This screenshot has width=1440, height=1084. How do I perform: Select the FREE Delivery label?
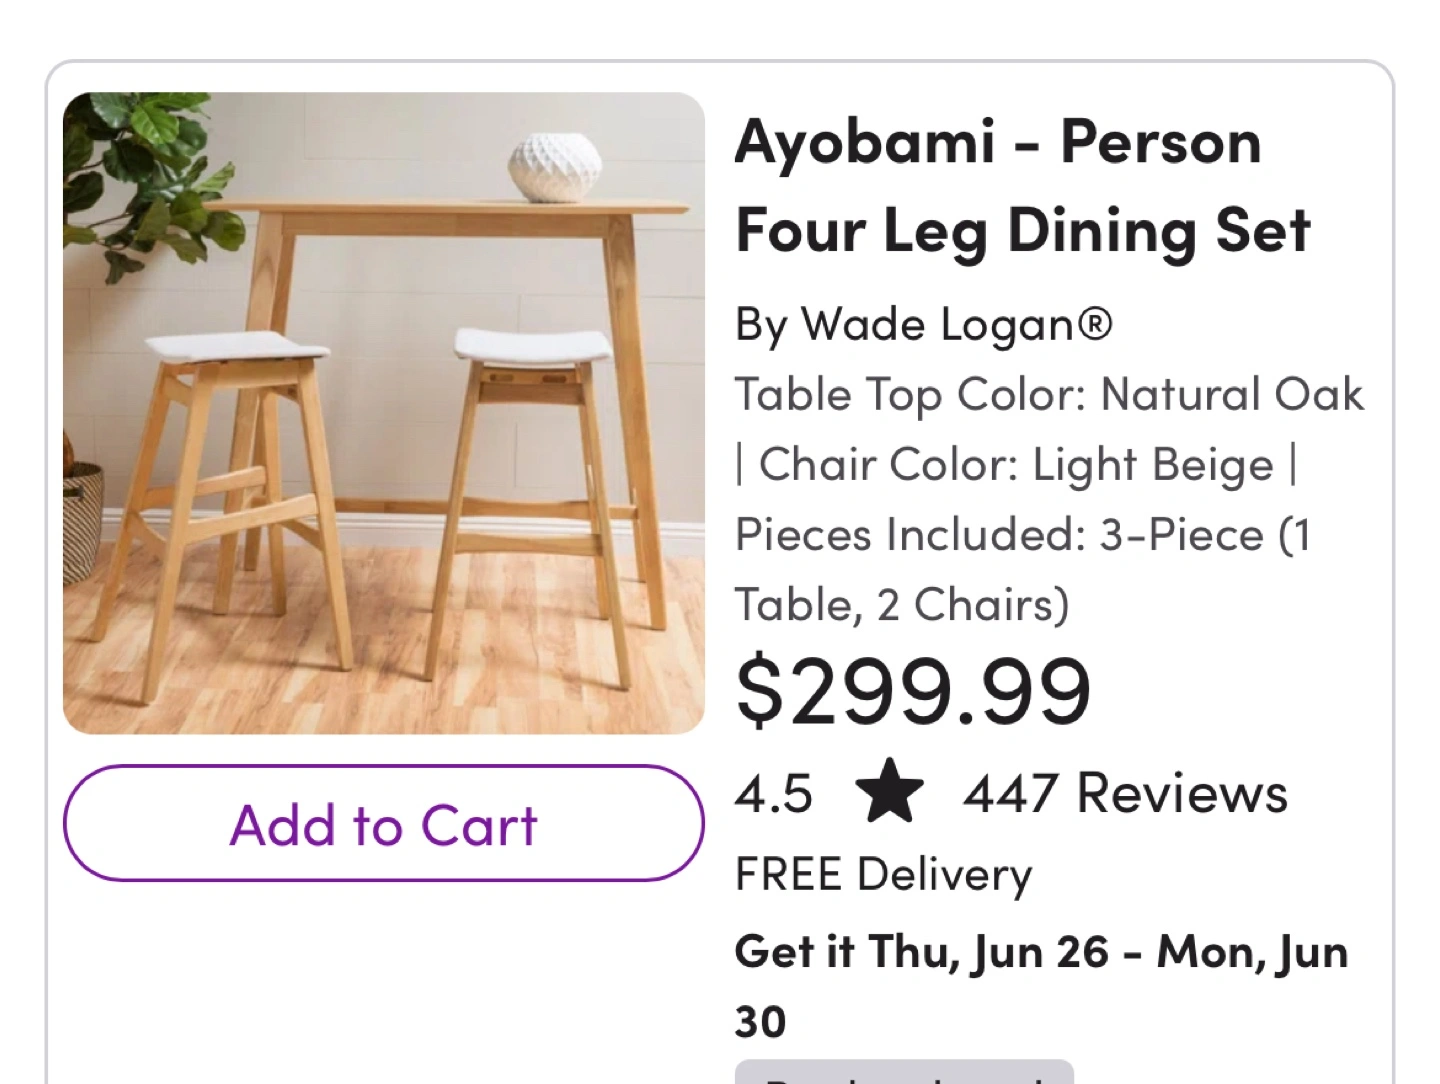[884, 874]
